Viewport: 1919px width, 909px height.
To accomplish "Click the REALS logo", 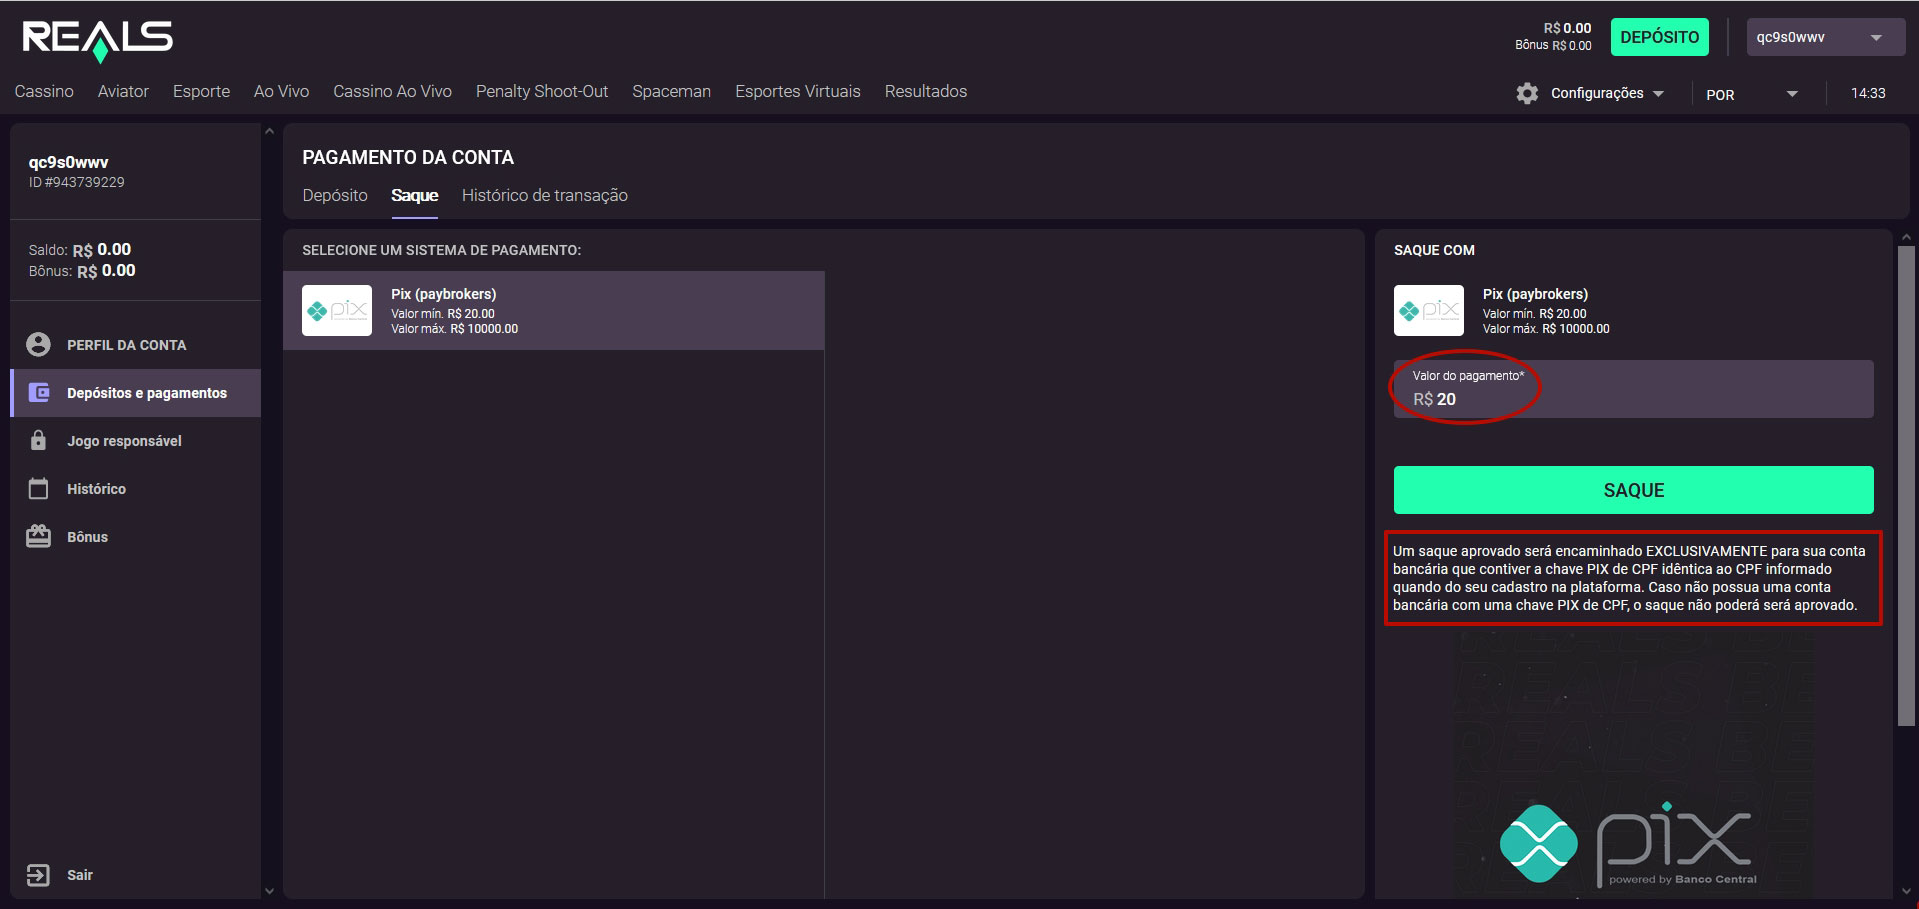I will click(x=98, y=40).
